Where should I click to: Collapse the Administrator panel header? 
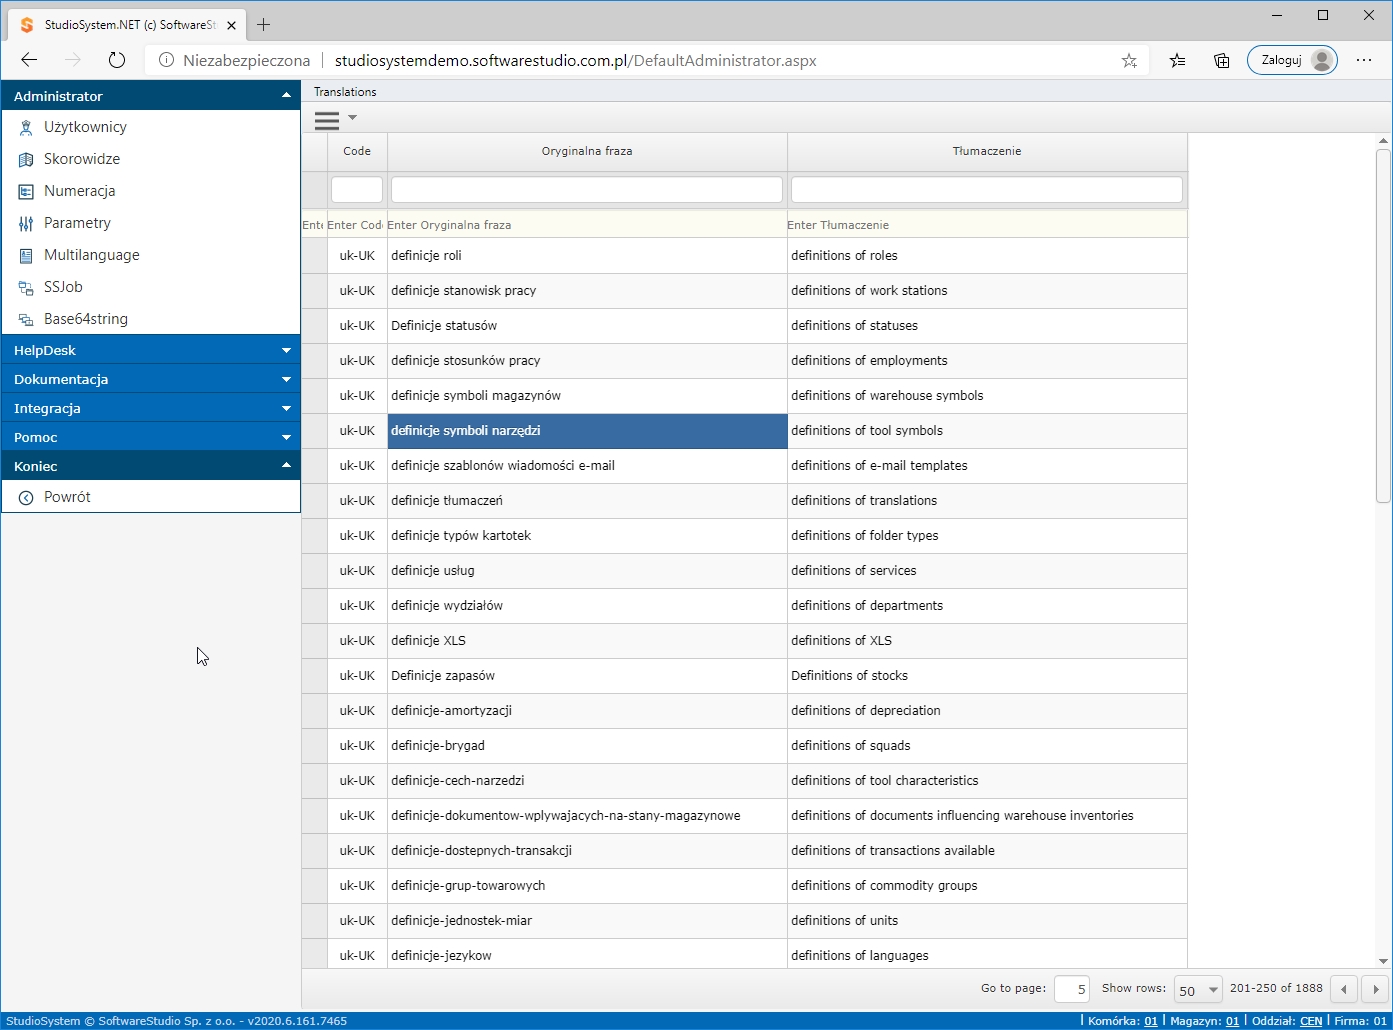pyautogui.click(x=151, y=96)
